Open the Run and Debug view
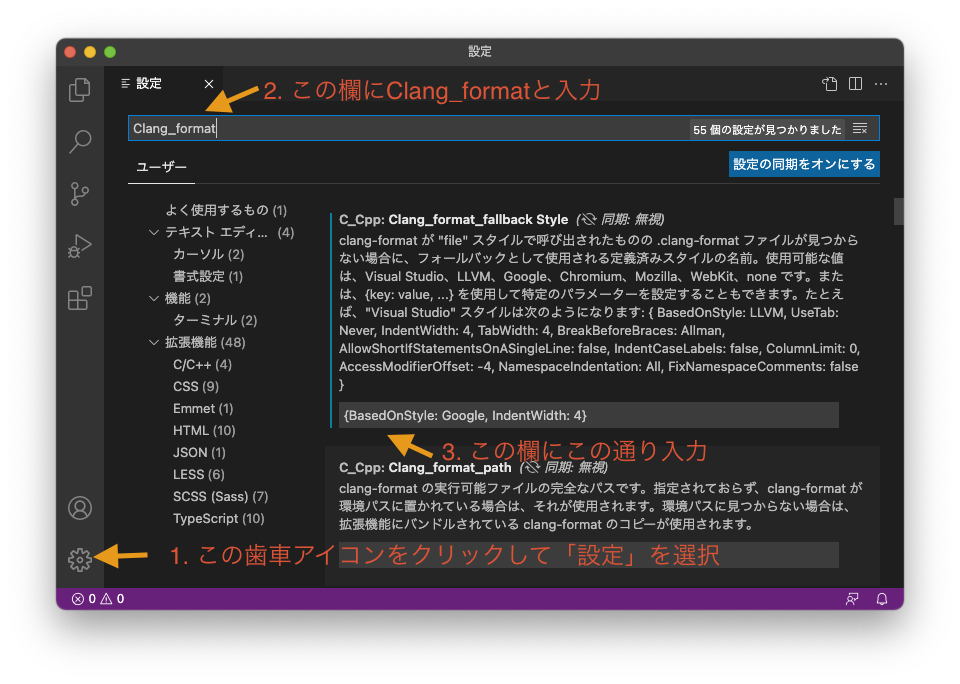This screenshot has width=960, height=684. coord(80,246)
